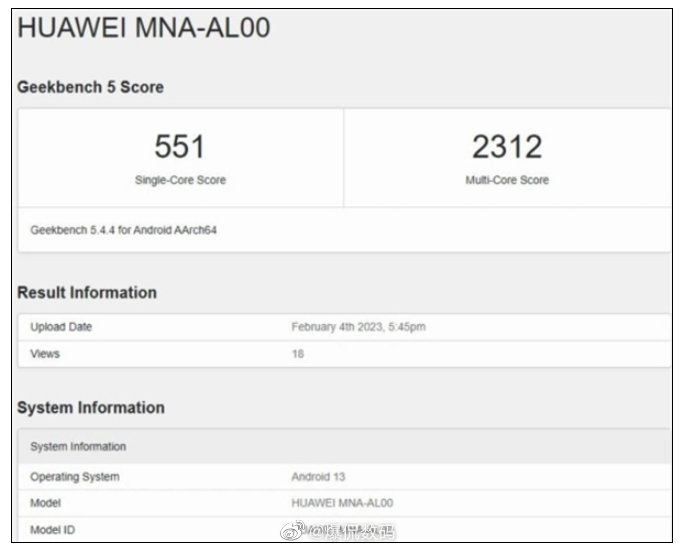
Task: Click the Result Information heading
Action: point(87,293)
